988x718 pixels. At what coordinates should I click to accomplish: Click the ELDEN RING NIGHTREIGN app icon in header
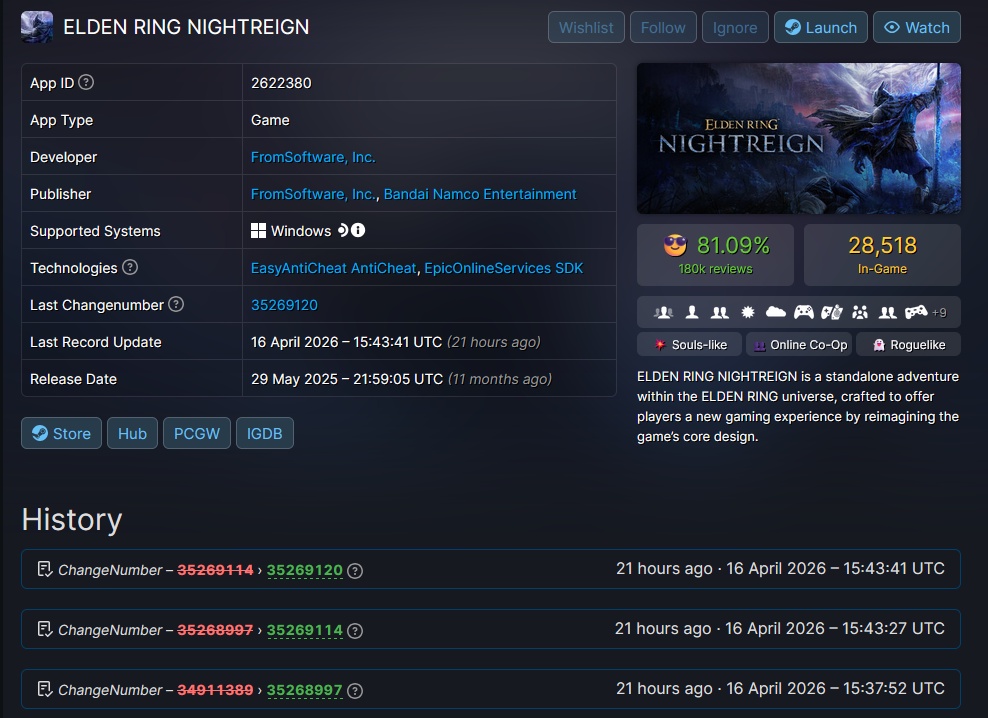37,27
